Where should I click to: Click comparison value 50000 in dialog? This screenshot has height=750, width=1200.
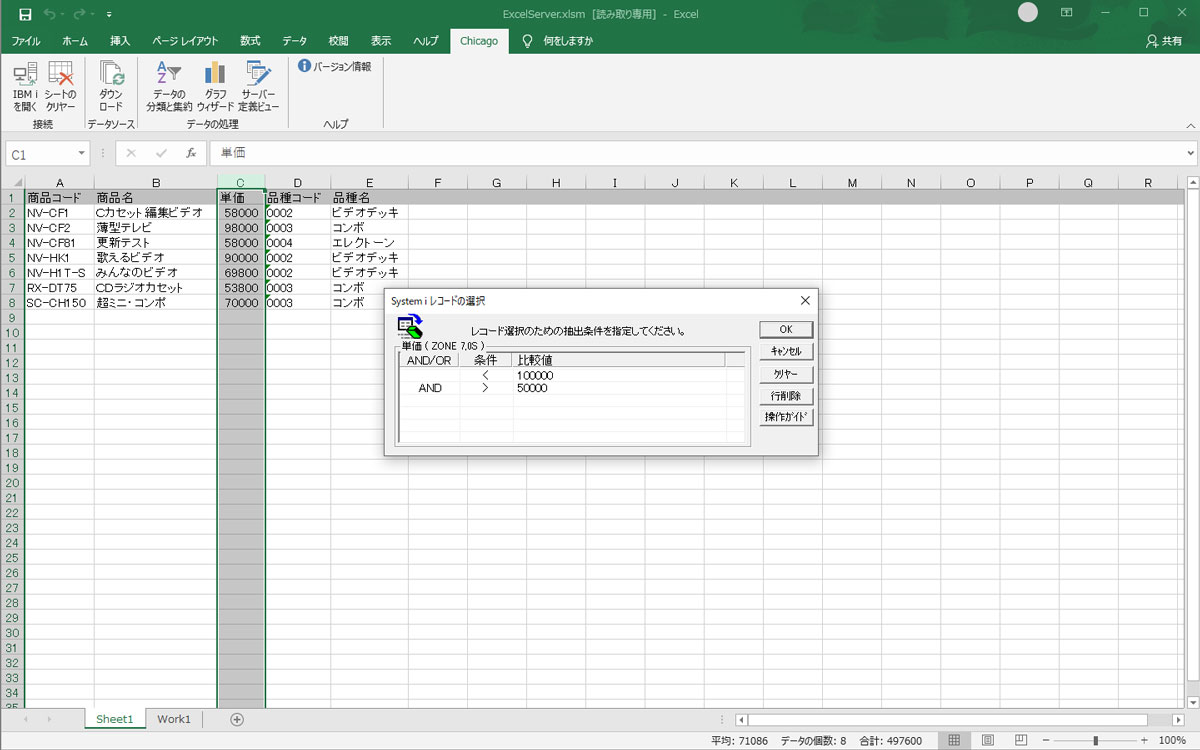[532, 388]
